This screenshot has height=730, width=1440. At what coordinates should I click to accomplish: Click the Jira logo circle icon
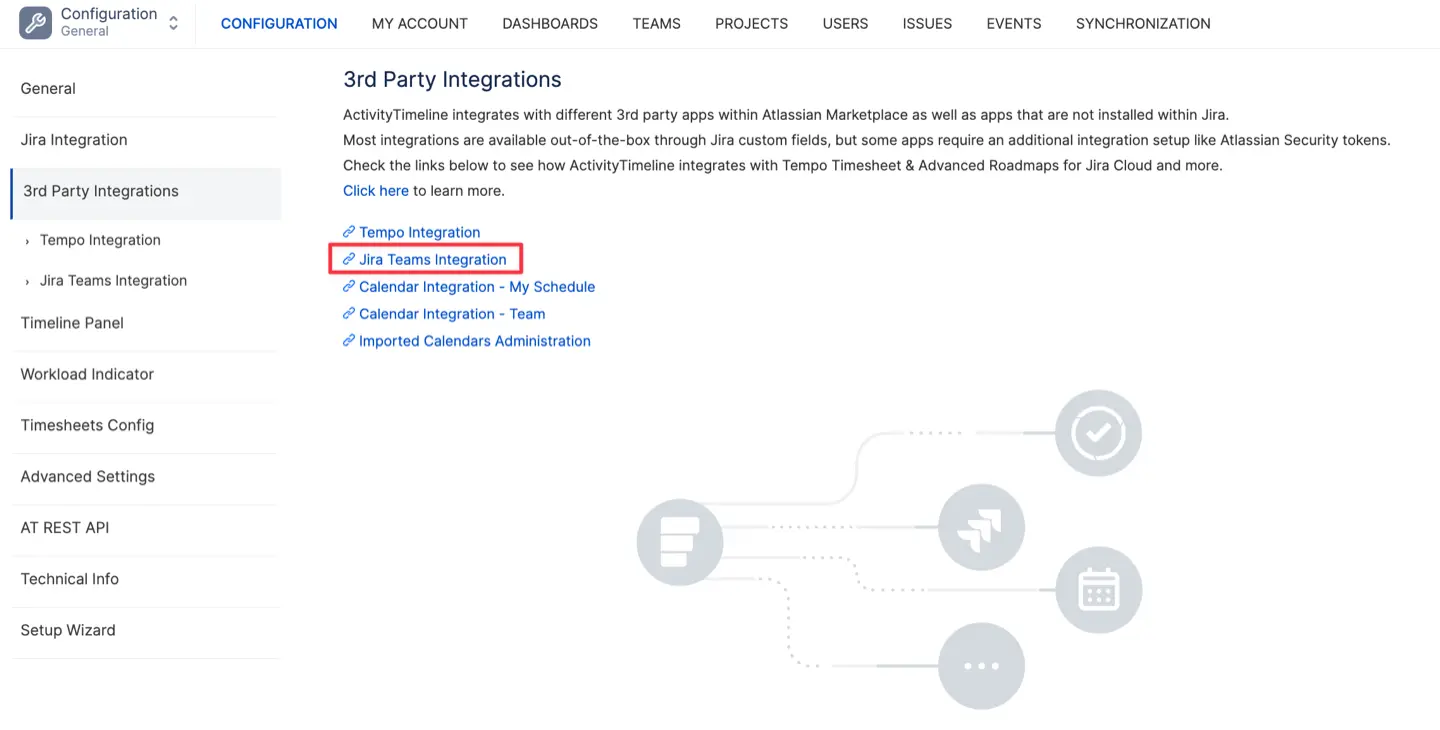[x=981, y=526]
